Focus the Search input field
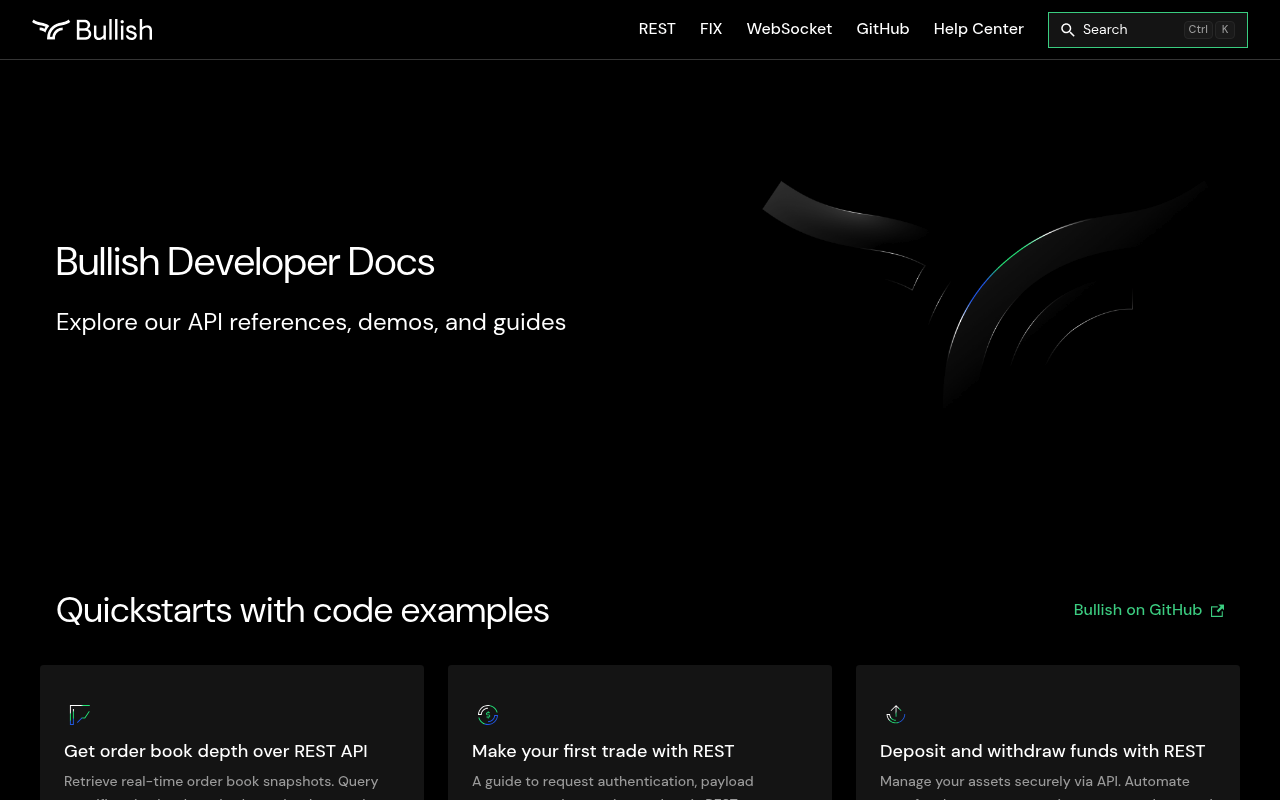This screenshot has height=800, width=1280. (x=1148, y=30)
